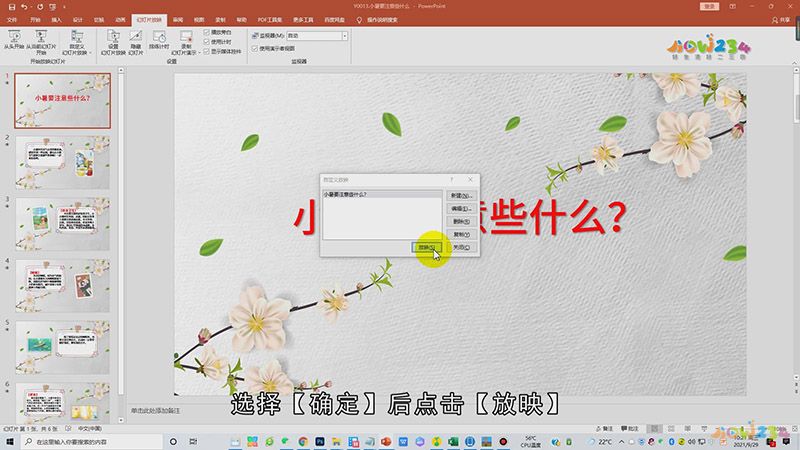Click the Windows Start button
Image resolution: width=800 pixels, height=450 pixels.
click(x=10, y=441)
